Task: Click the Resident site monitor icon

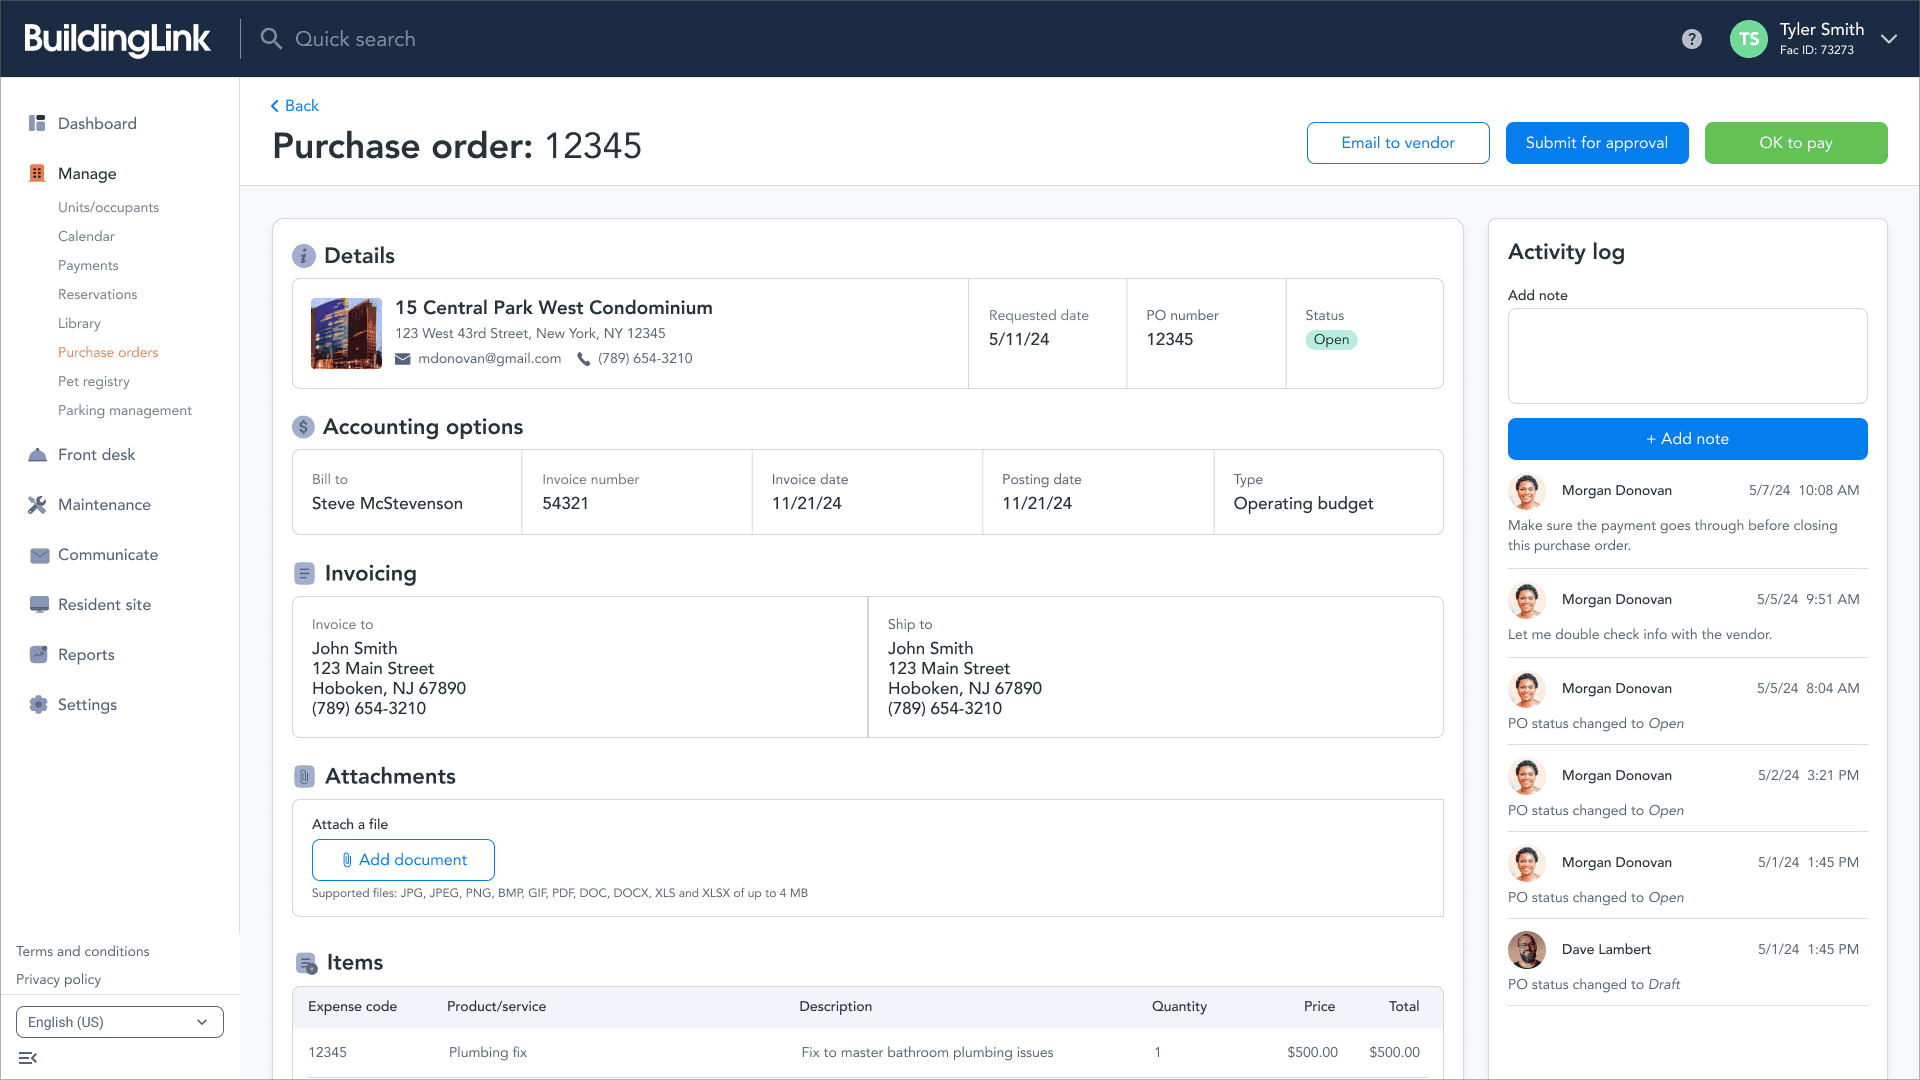Action: pyautogui.click(x=39, y=604)
